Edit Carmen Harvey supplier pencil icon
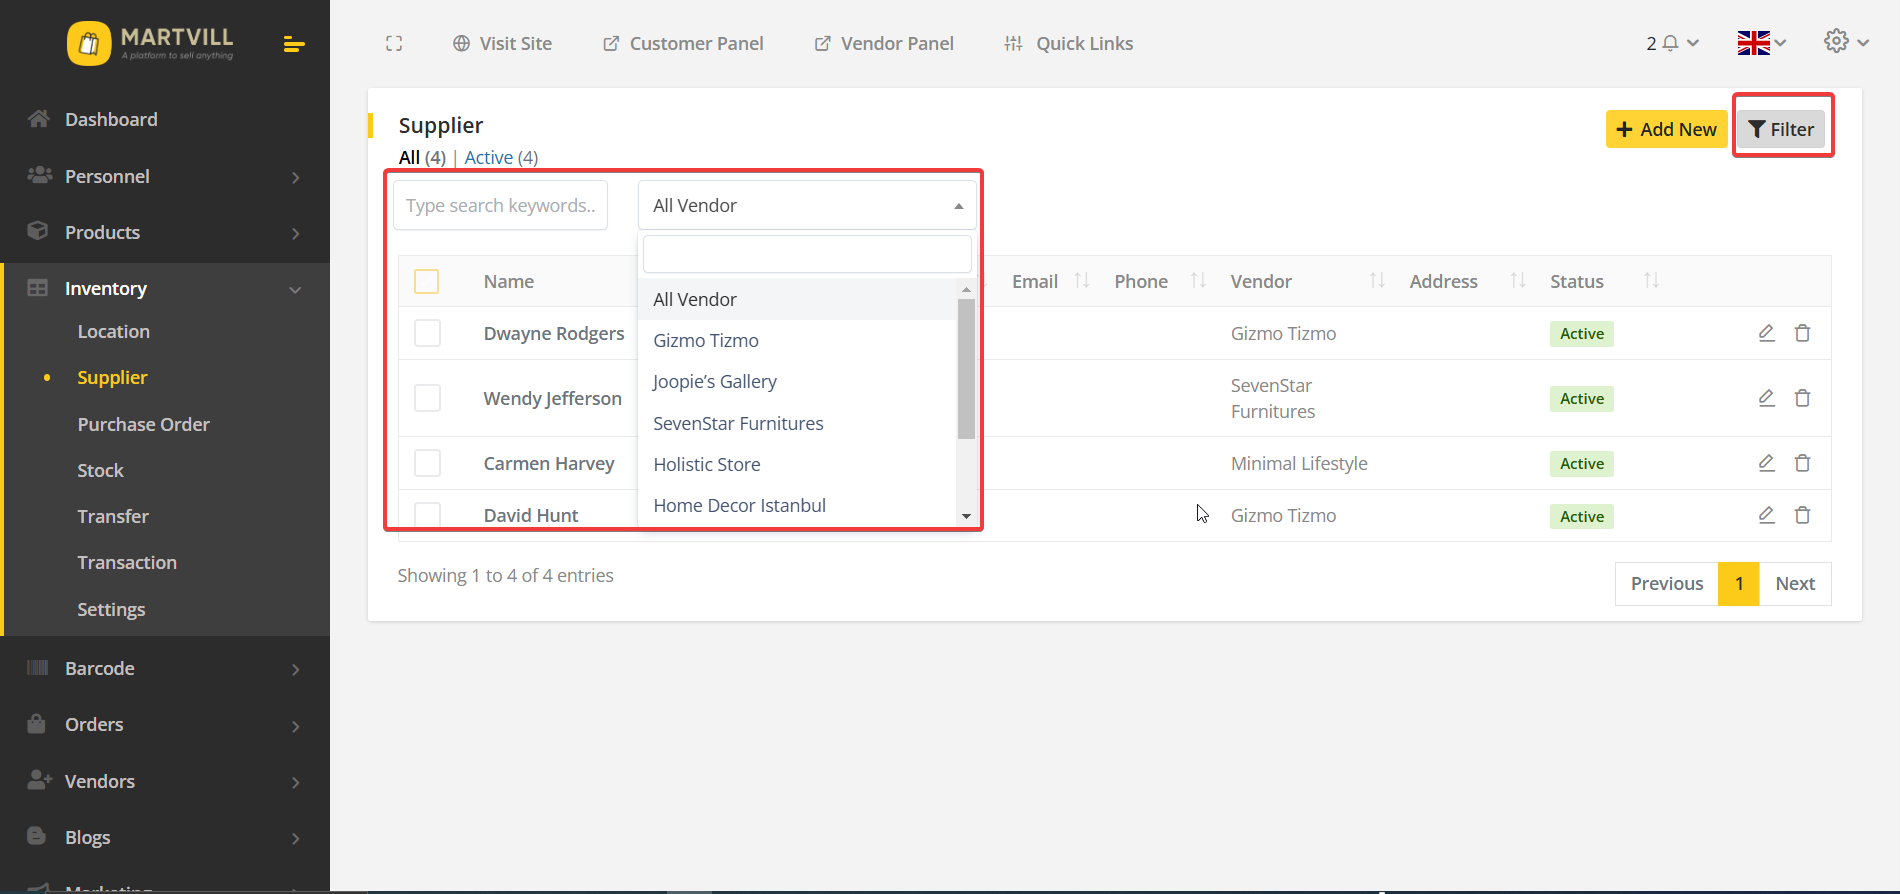Viewport: 1900px width, 894px height. [1767, 463]
